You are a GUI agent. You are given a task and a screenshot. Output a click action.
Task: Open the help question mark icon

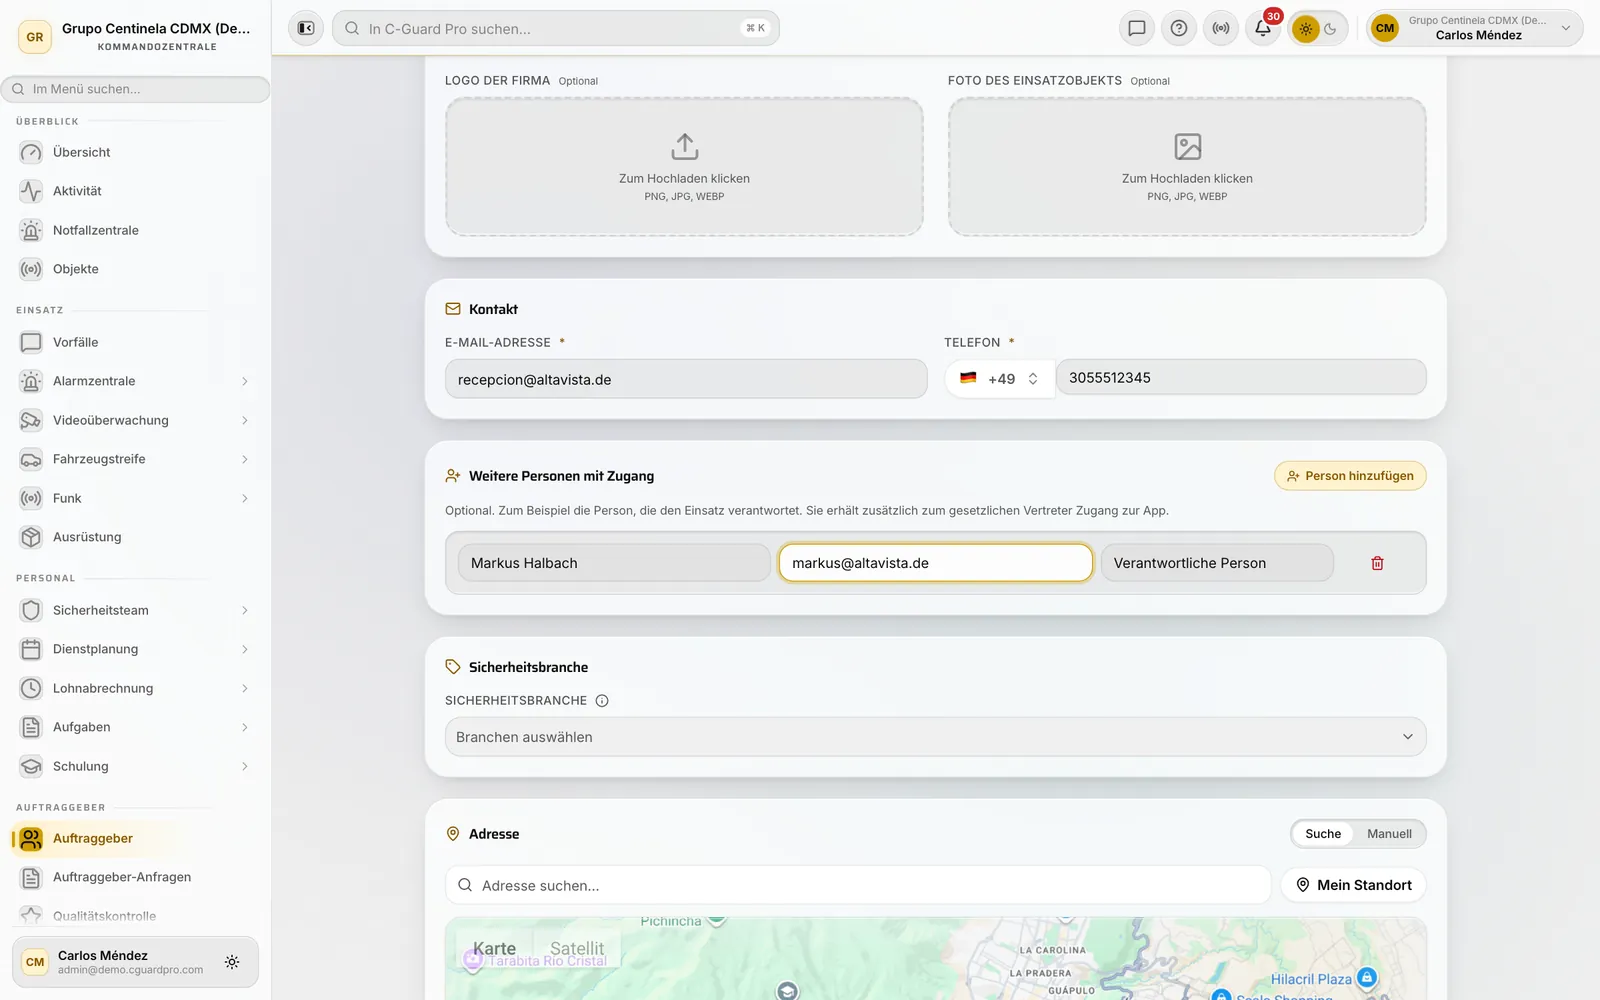pos(1179,28)
